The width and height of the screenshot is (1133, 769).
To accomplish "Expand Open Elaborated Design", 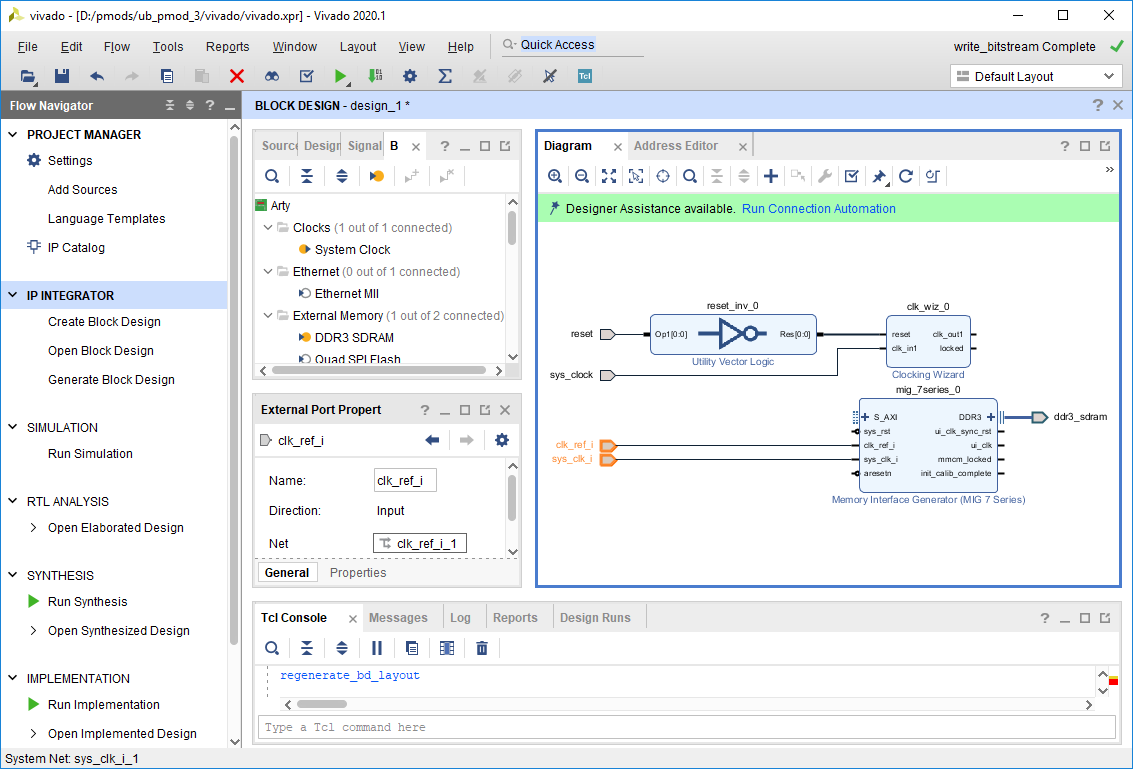I will (x=33, y=528).
